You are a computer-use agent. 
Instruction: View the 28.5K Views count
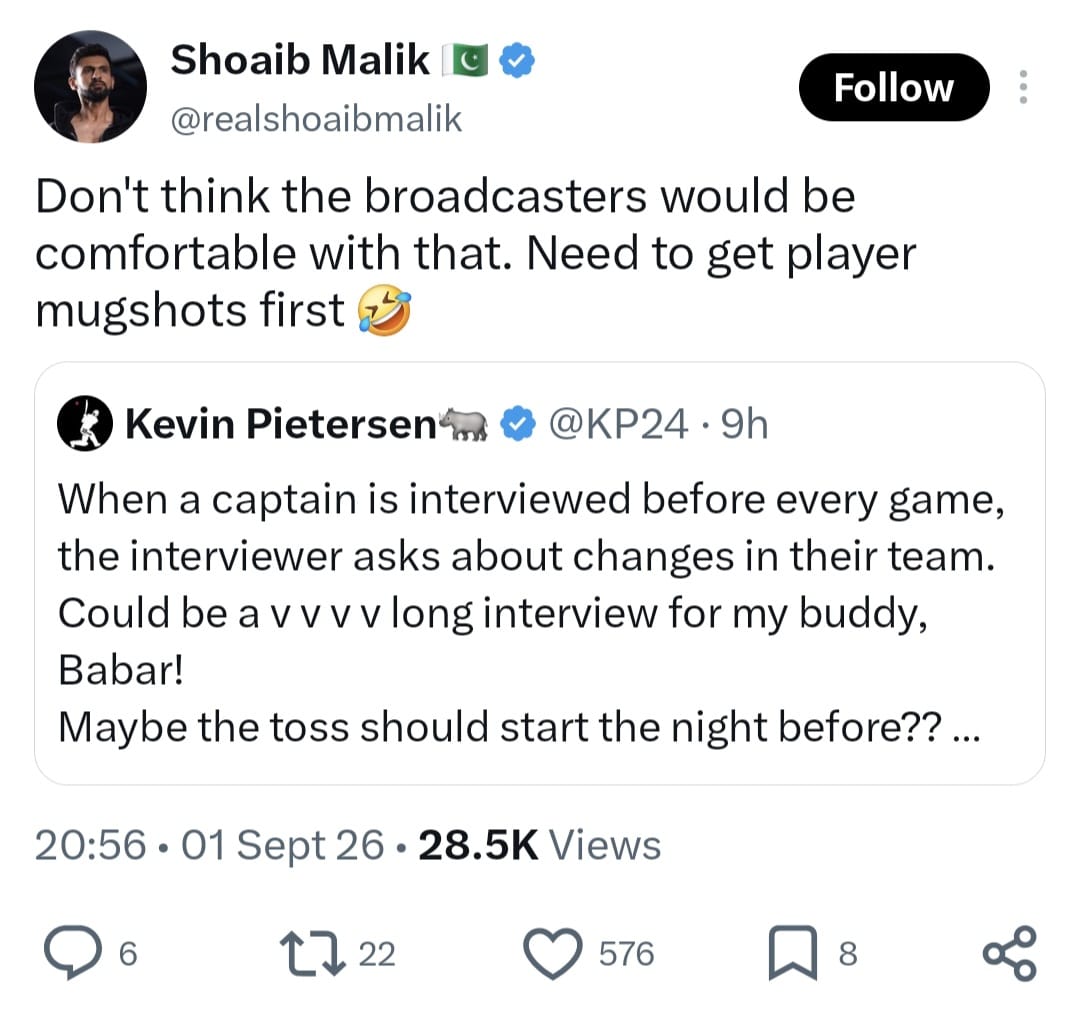click(x=539, y=845)
